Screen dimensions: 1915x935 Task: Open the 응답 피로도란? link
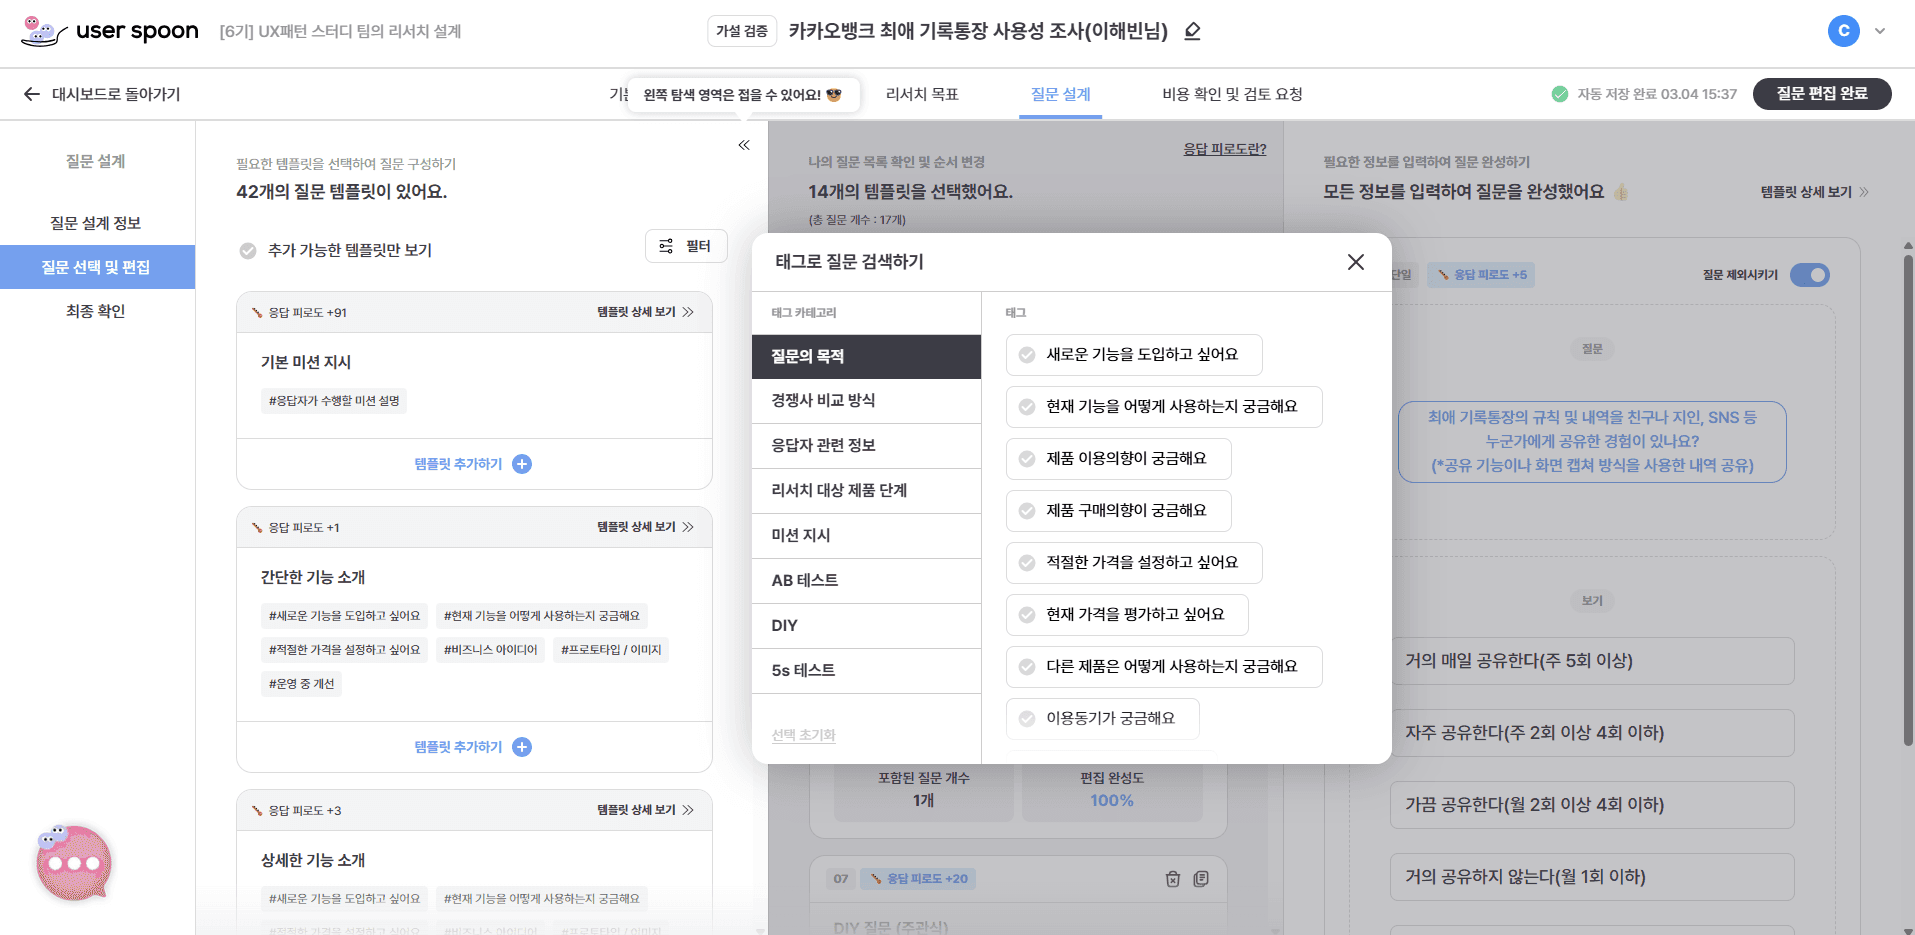click(1224, 149)
